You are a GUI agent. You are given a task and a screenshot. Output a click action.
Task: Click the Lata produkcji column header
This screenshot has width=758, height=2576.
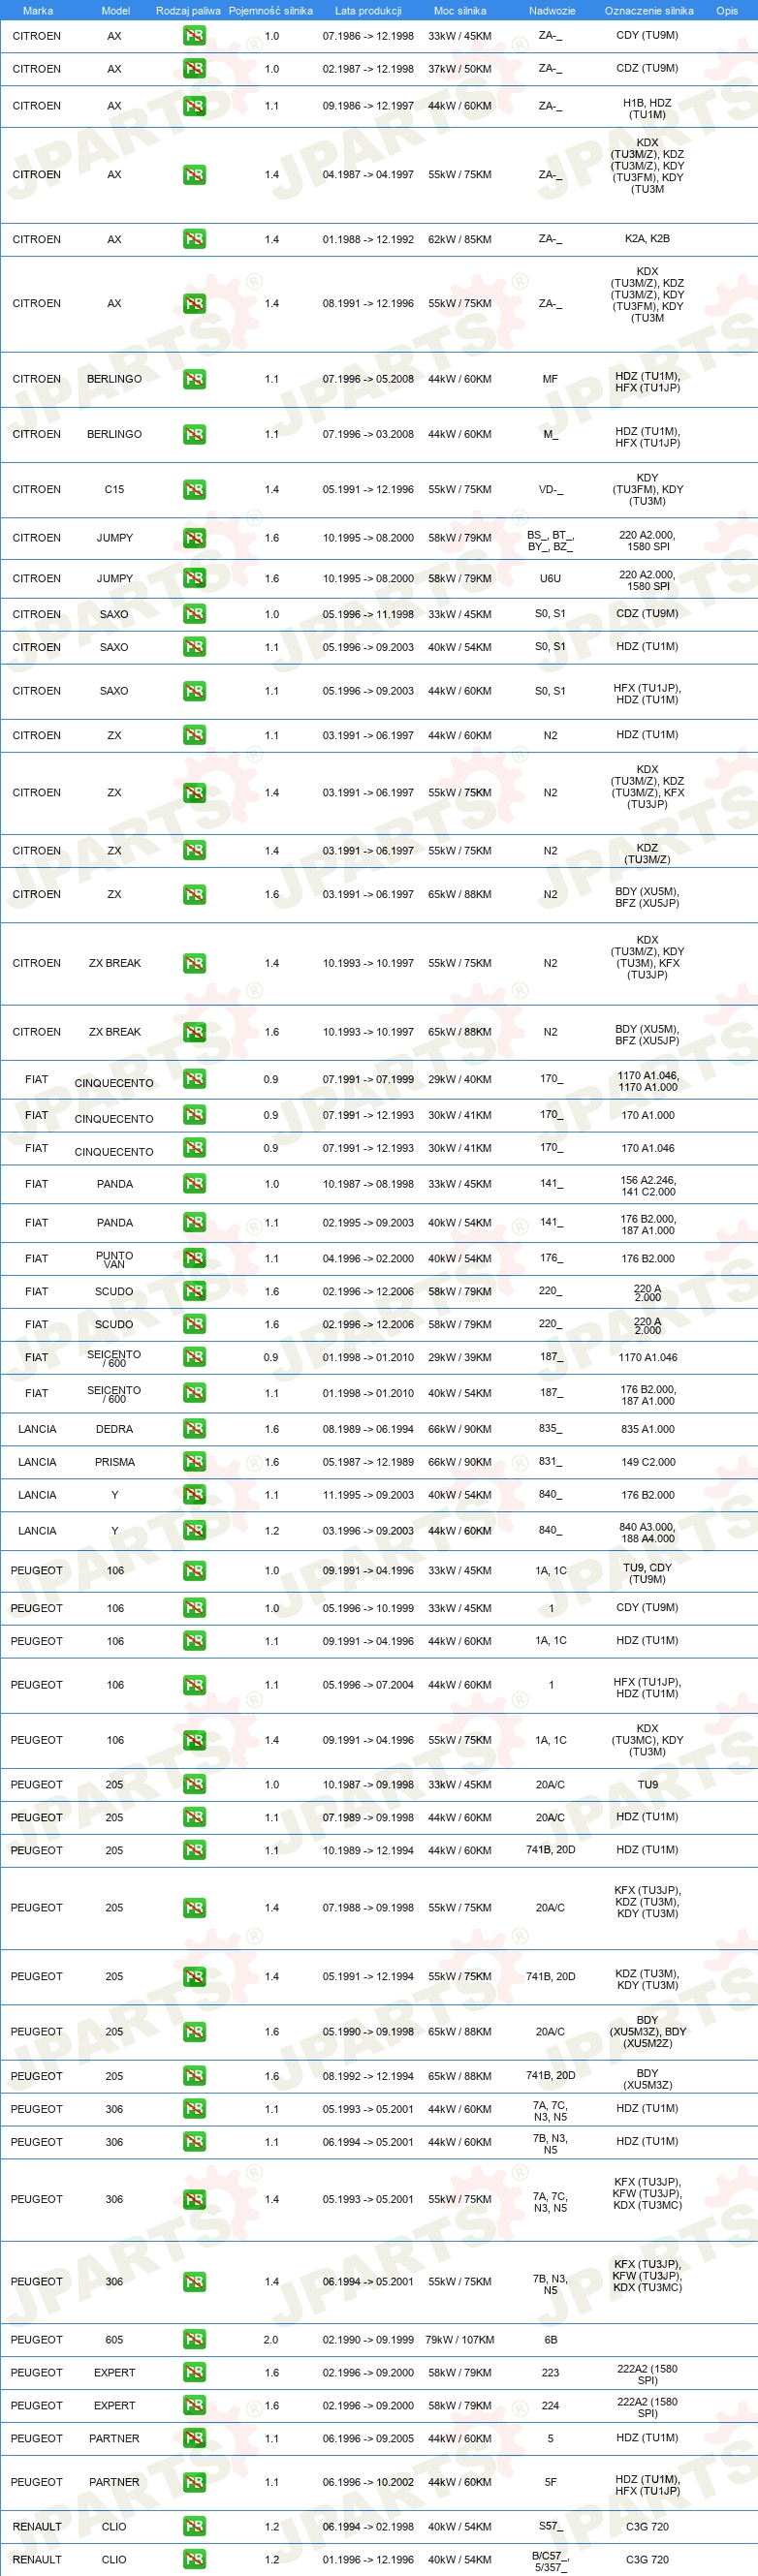(x=368, y=11)
